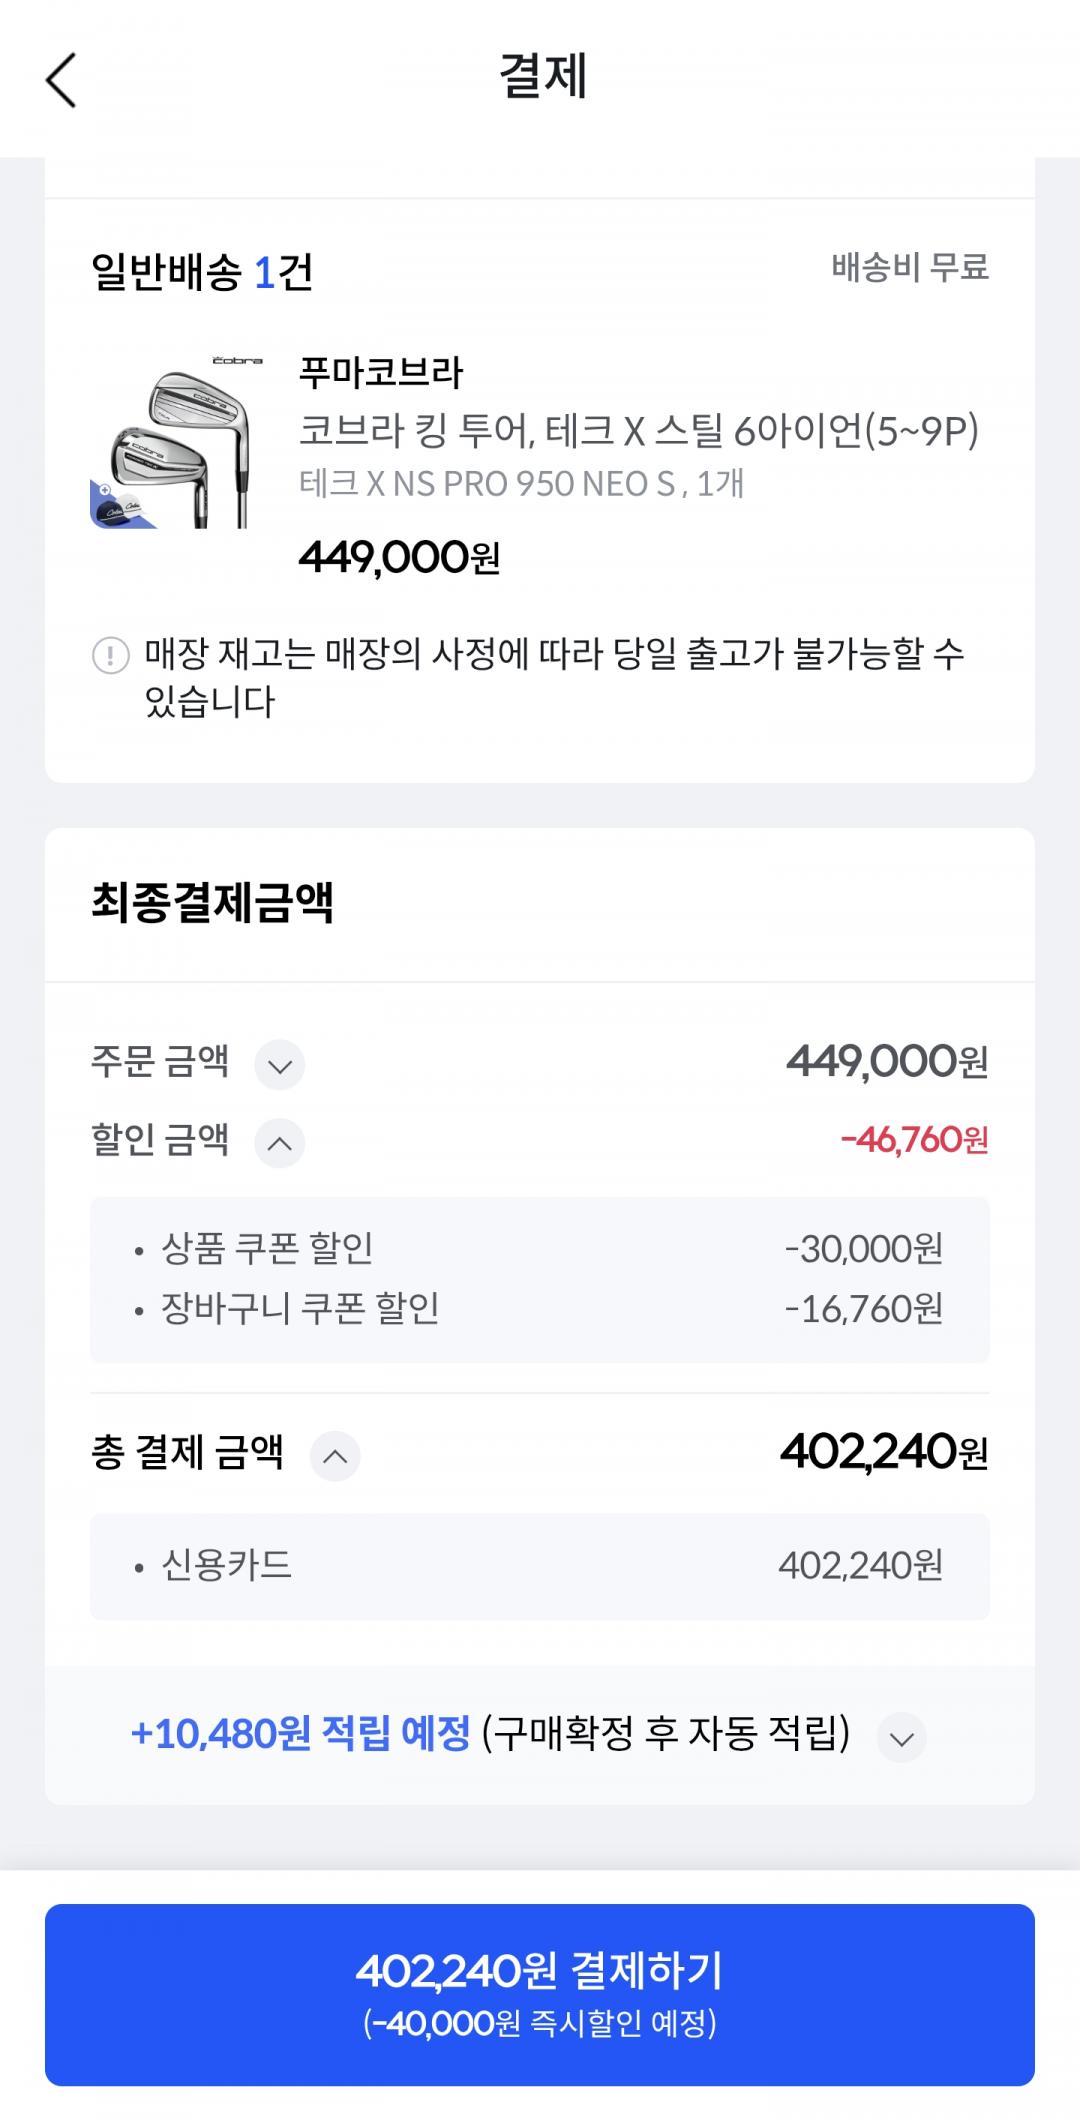Click the info icon beside store stock notice
This screenshot has width=1080, height=2120.
tap(110, 656)
